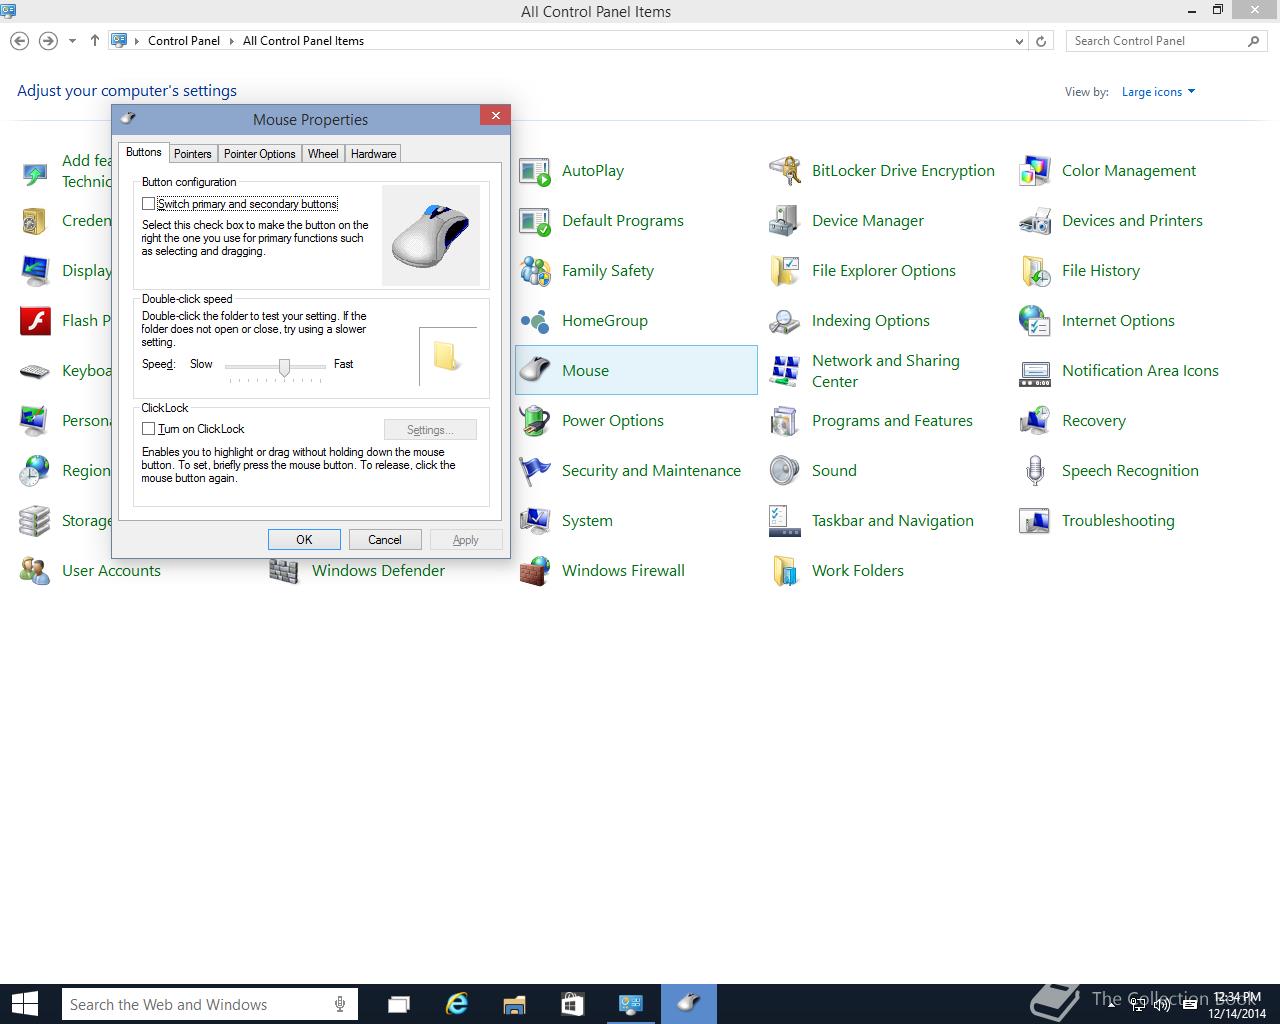Open Internet Explorer from the taskbar

[x=457, y=1004]
